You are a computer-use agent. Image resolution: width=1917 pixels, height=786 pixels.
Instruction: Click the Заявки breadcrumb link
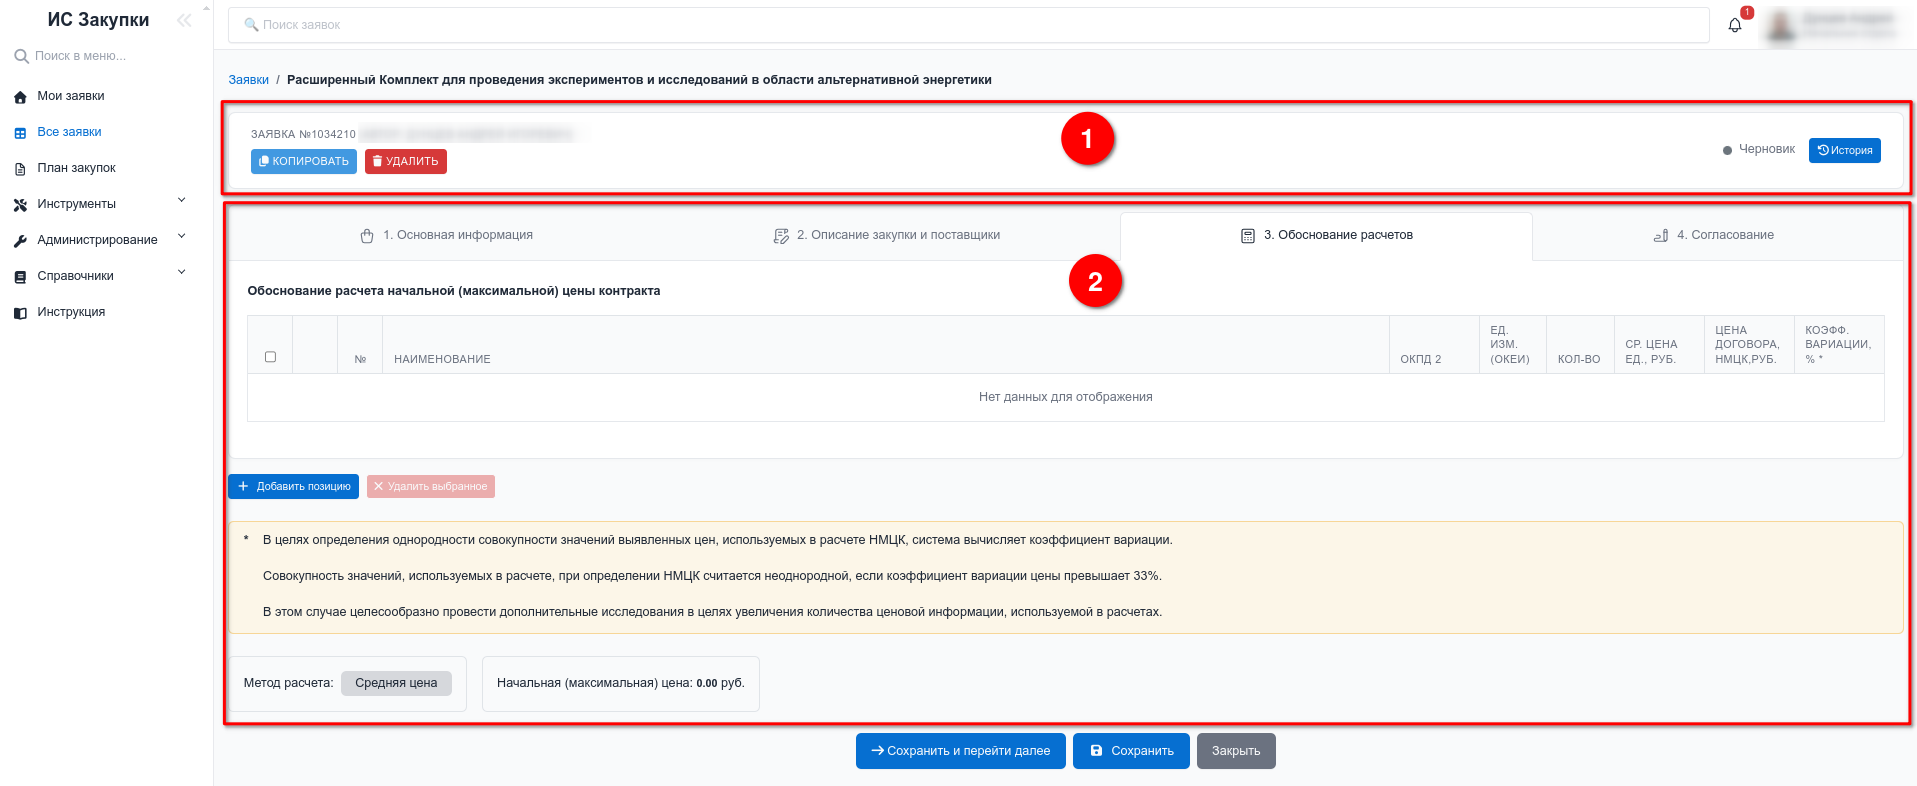click(249, 80)
